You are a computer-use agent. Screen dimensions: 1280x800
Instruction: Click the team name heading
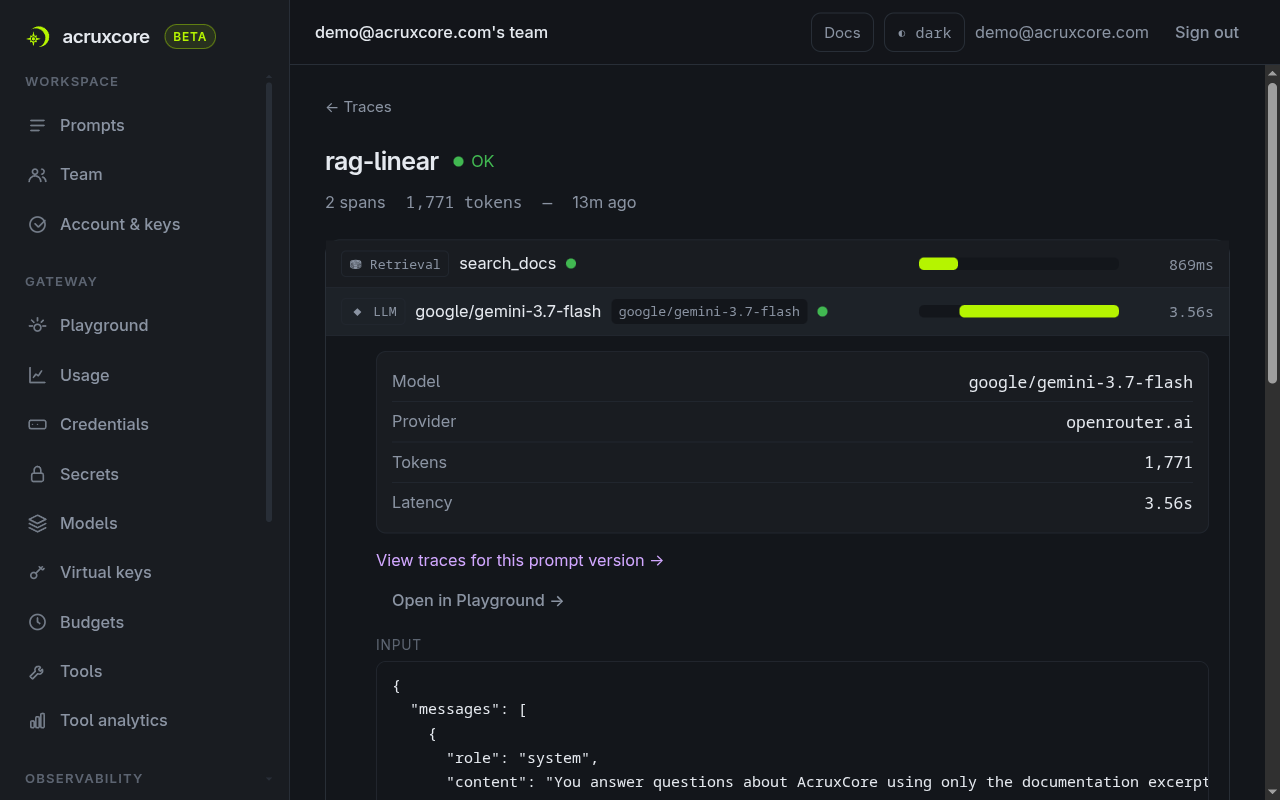431,32
